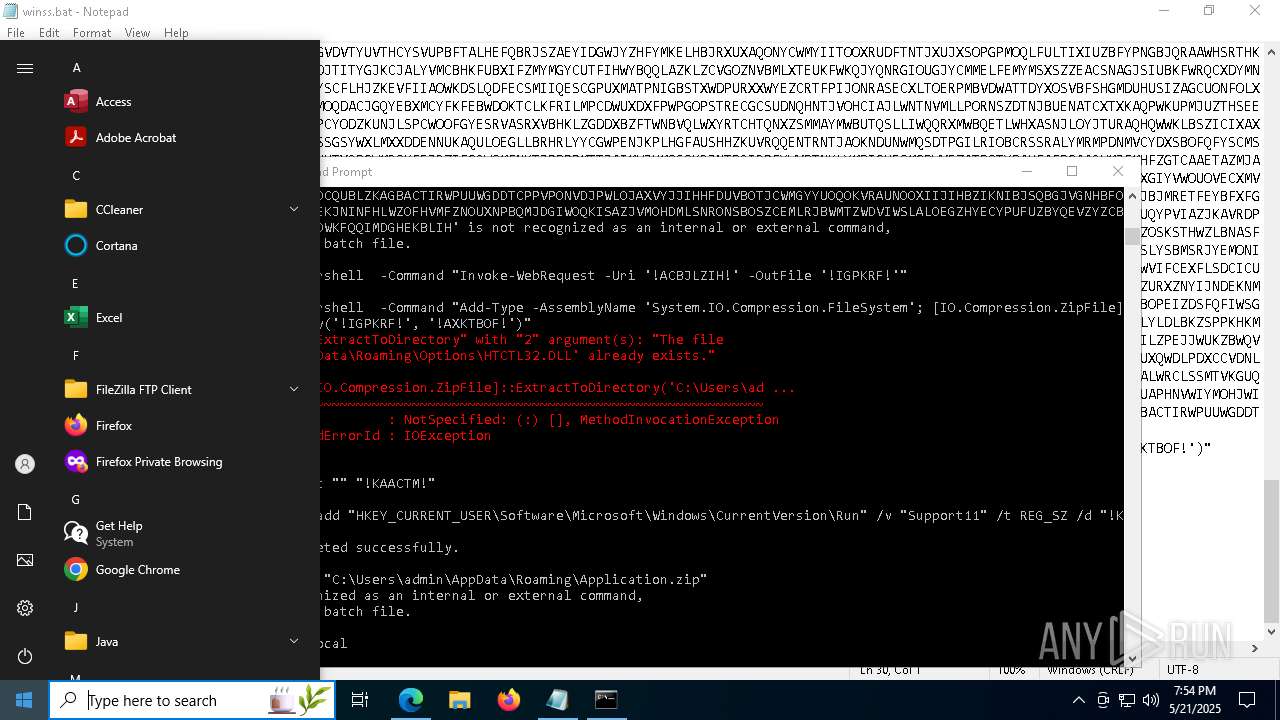Click the UTF-8 encoding status bar entry
The width and height of the screenshot is (1280, 720).
point(1182,670)
